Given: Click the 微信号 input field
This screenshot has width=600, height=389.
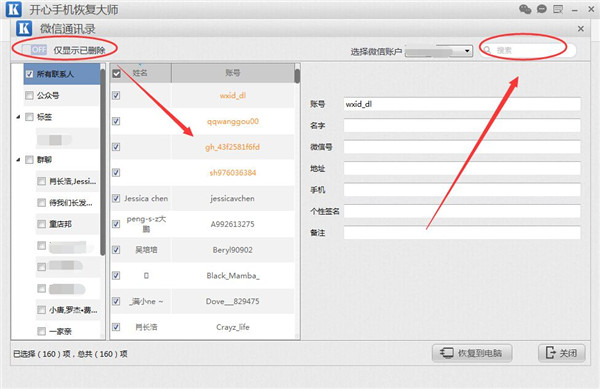Looking at the screenshot, I should point(462,147).
